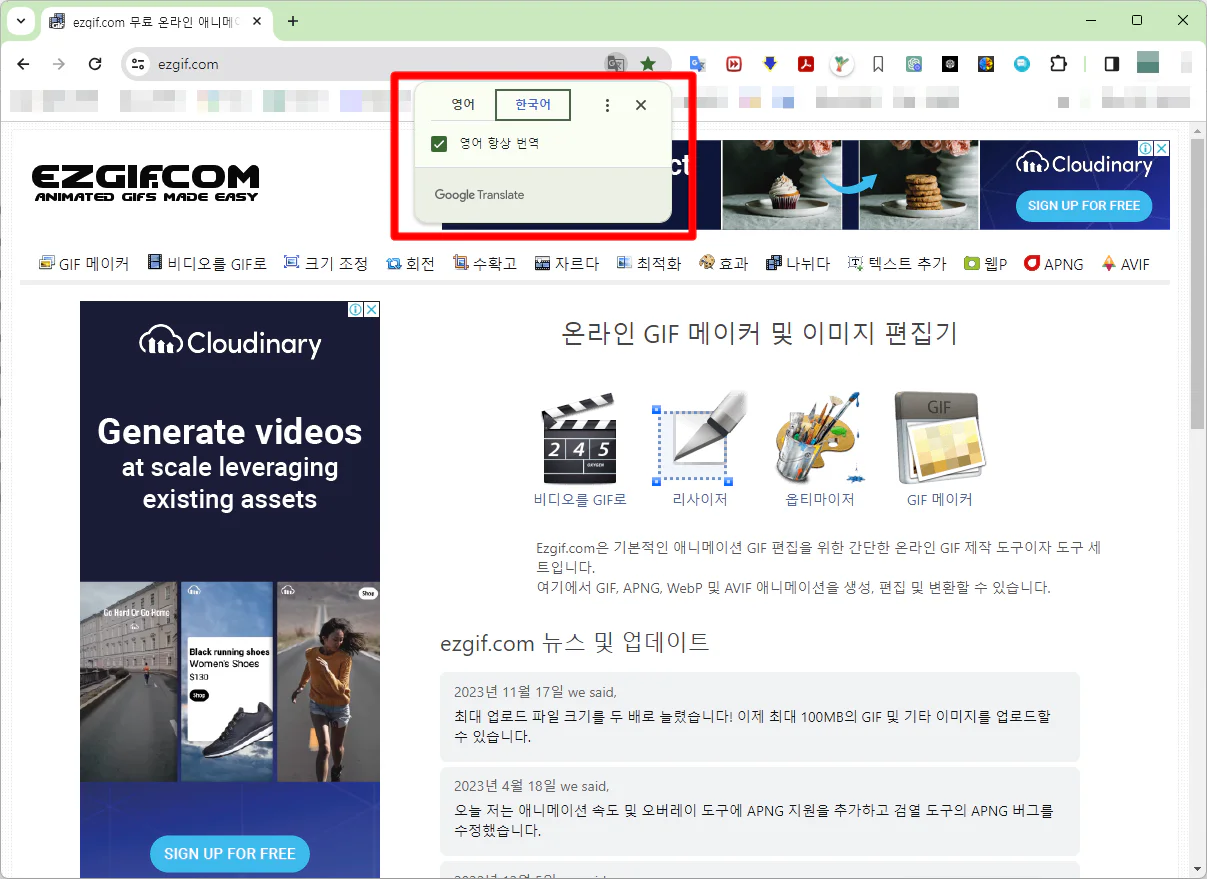Reload the ezgif.com page
The height and width of the screenshot is (879, 1207).
coord(95,64)
